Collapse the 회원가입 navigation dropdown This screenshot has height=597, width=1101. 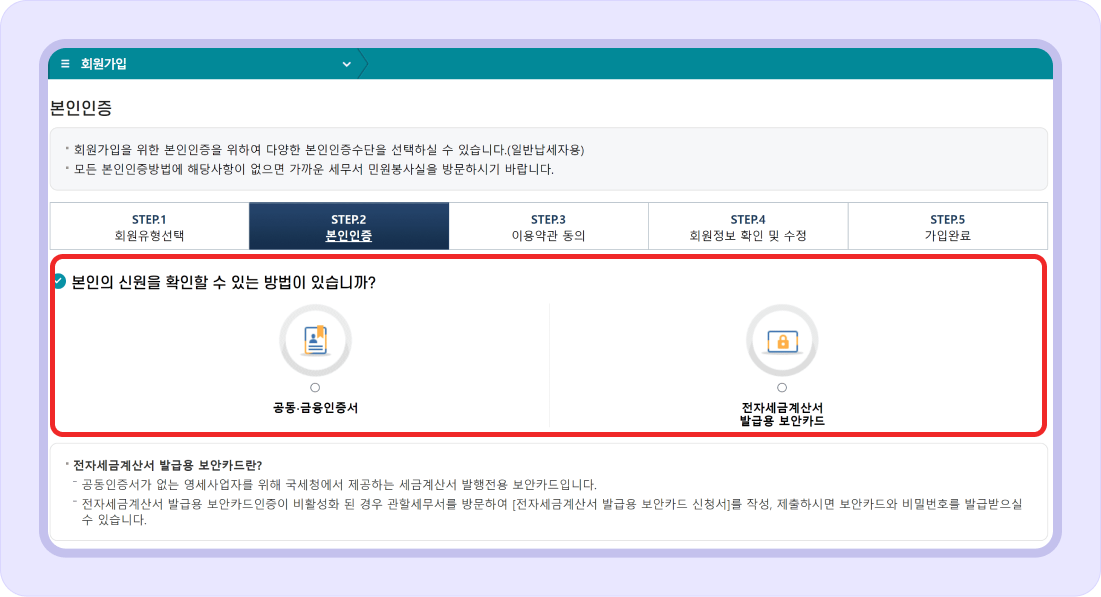[x=346, y=63]
